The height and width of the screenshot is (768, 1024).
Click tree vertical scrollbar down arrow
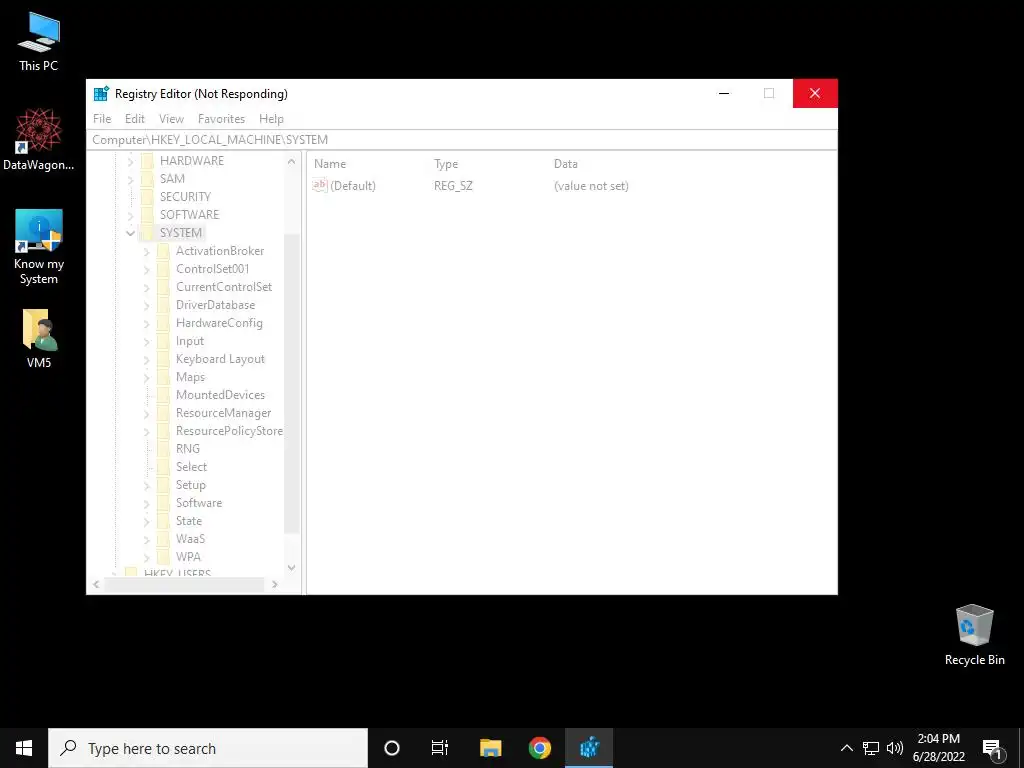(292, 568)
